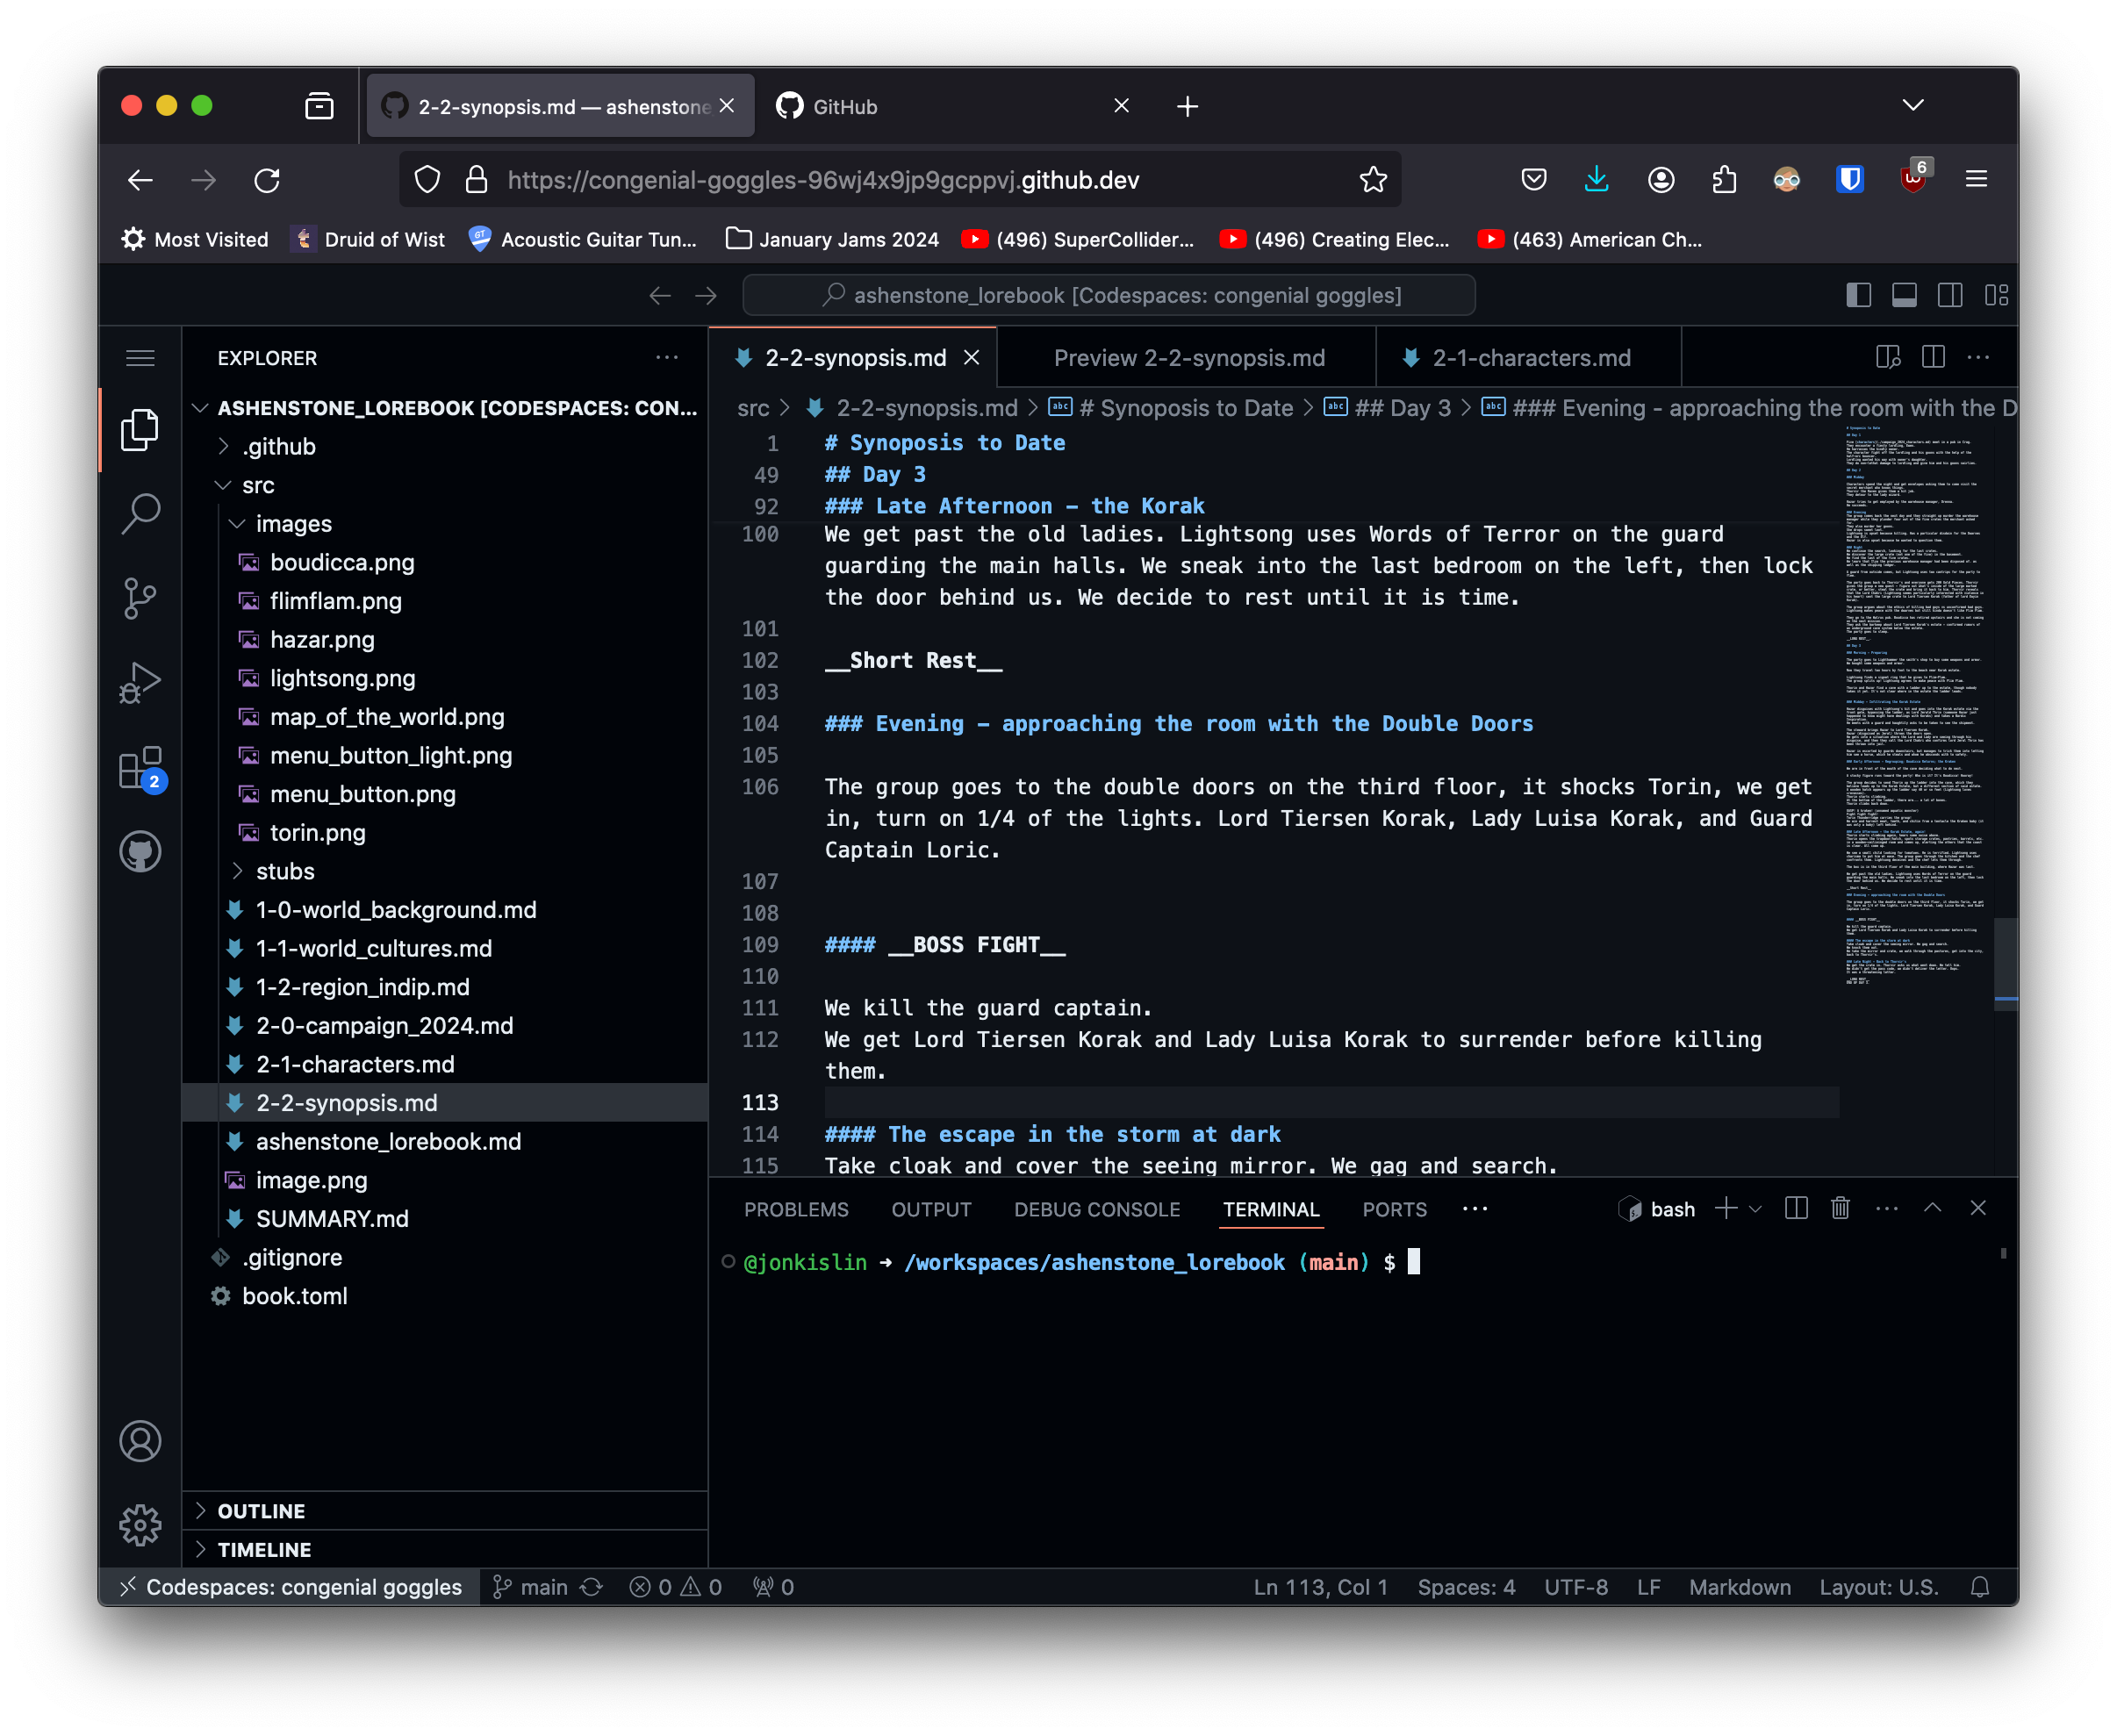
Task: Click the new terminal plus icon
Action: [1725, 1208]
